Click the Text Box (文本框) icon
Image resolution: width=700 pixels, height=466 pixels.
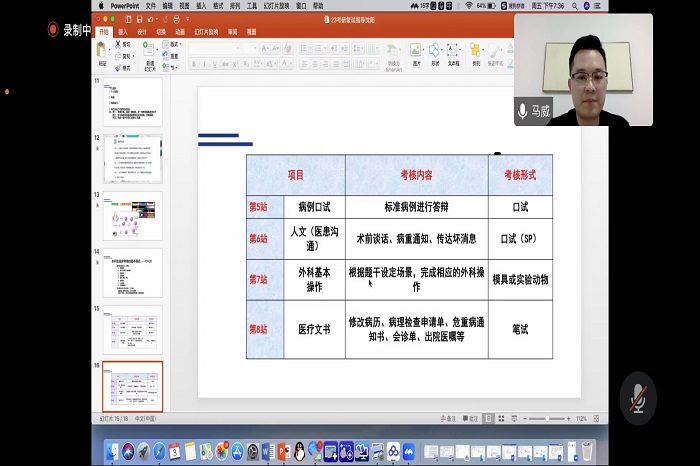click(x=454, y=52)
